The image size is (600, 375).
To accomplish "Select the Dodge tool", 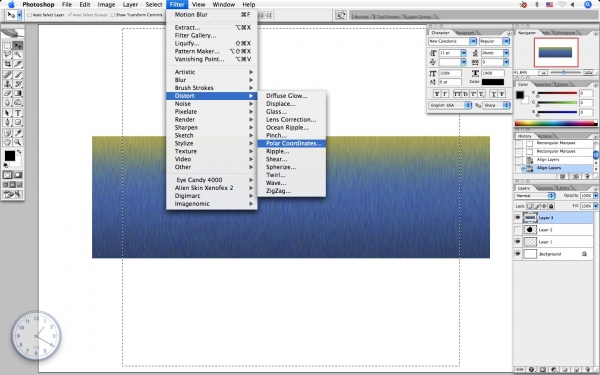I will point(18,102).
